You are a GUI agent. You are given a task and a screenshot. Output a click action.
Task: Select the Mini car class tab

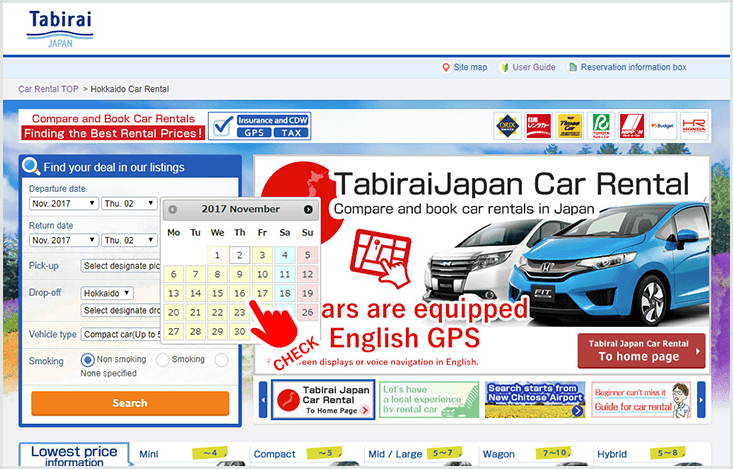coord(189,454)
